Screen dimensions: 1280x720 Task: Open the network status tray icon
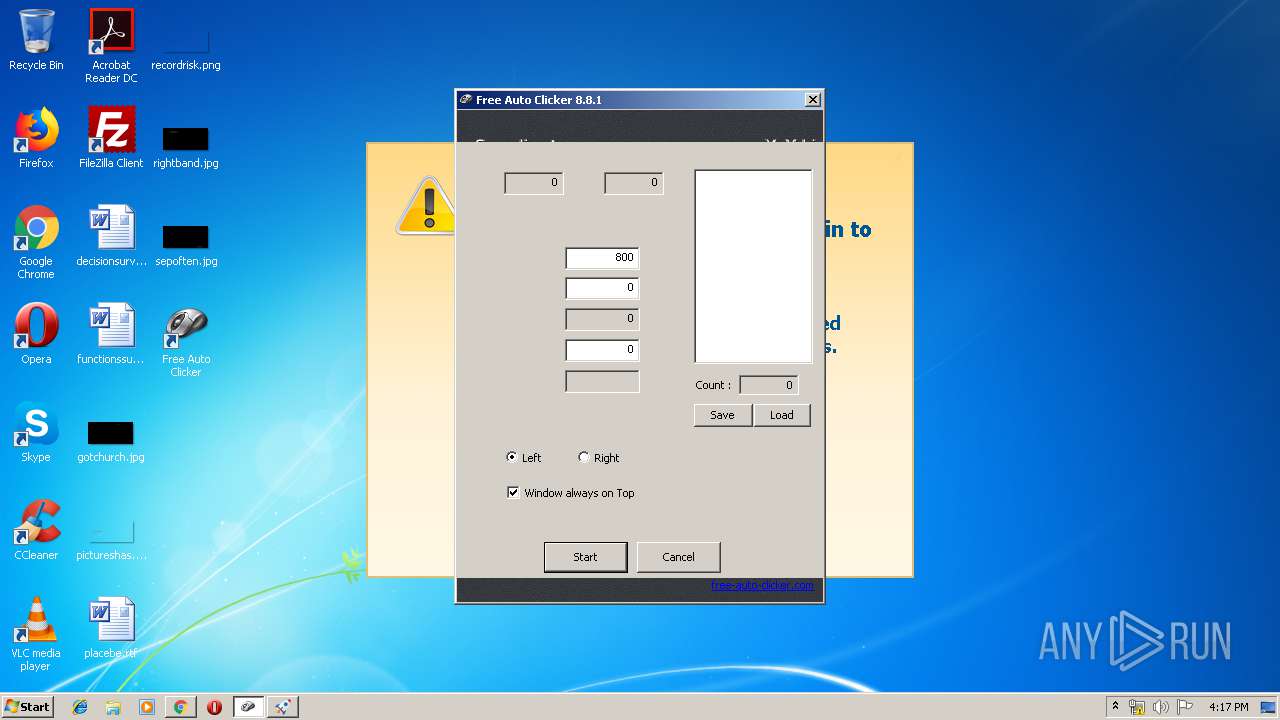[1137, 707]
